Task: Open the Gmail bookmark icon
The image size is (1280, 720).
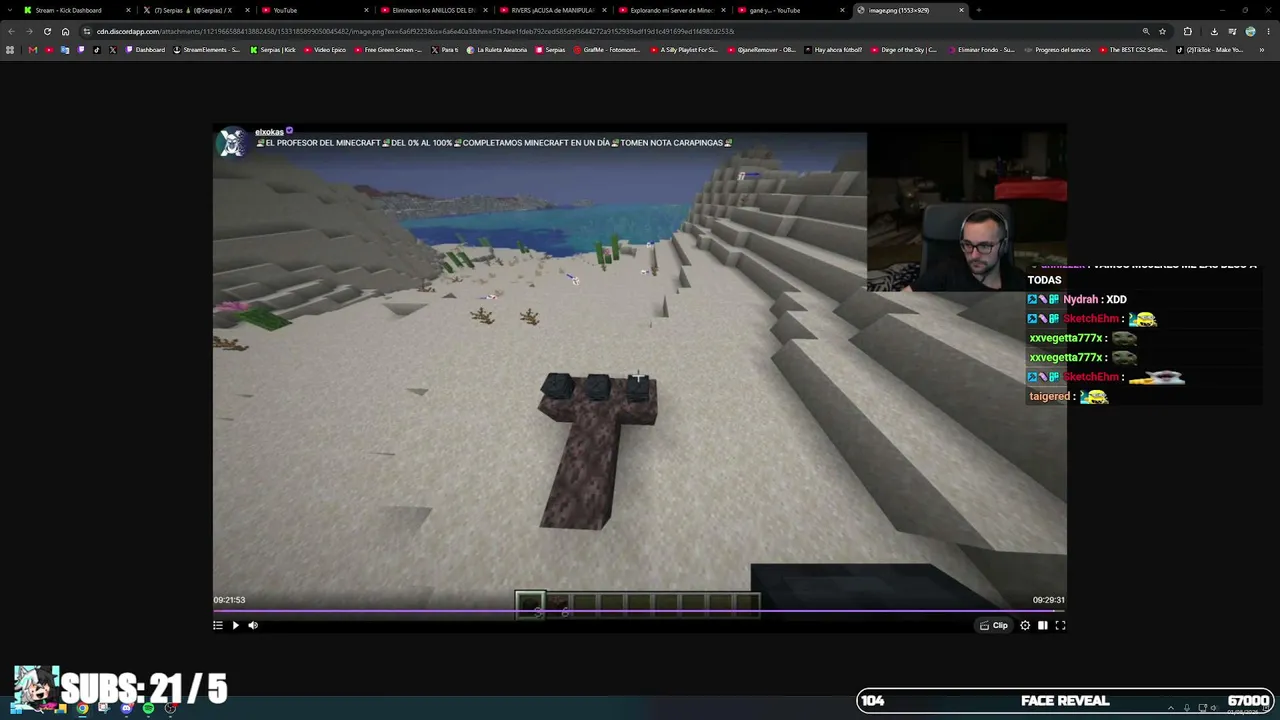Action: click(32, 50)
